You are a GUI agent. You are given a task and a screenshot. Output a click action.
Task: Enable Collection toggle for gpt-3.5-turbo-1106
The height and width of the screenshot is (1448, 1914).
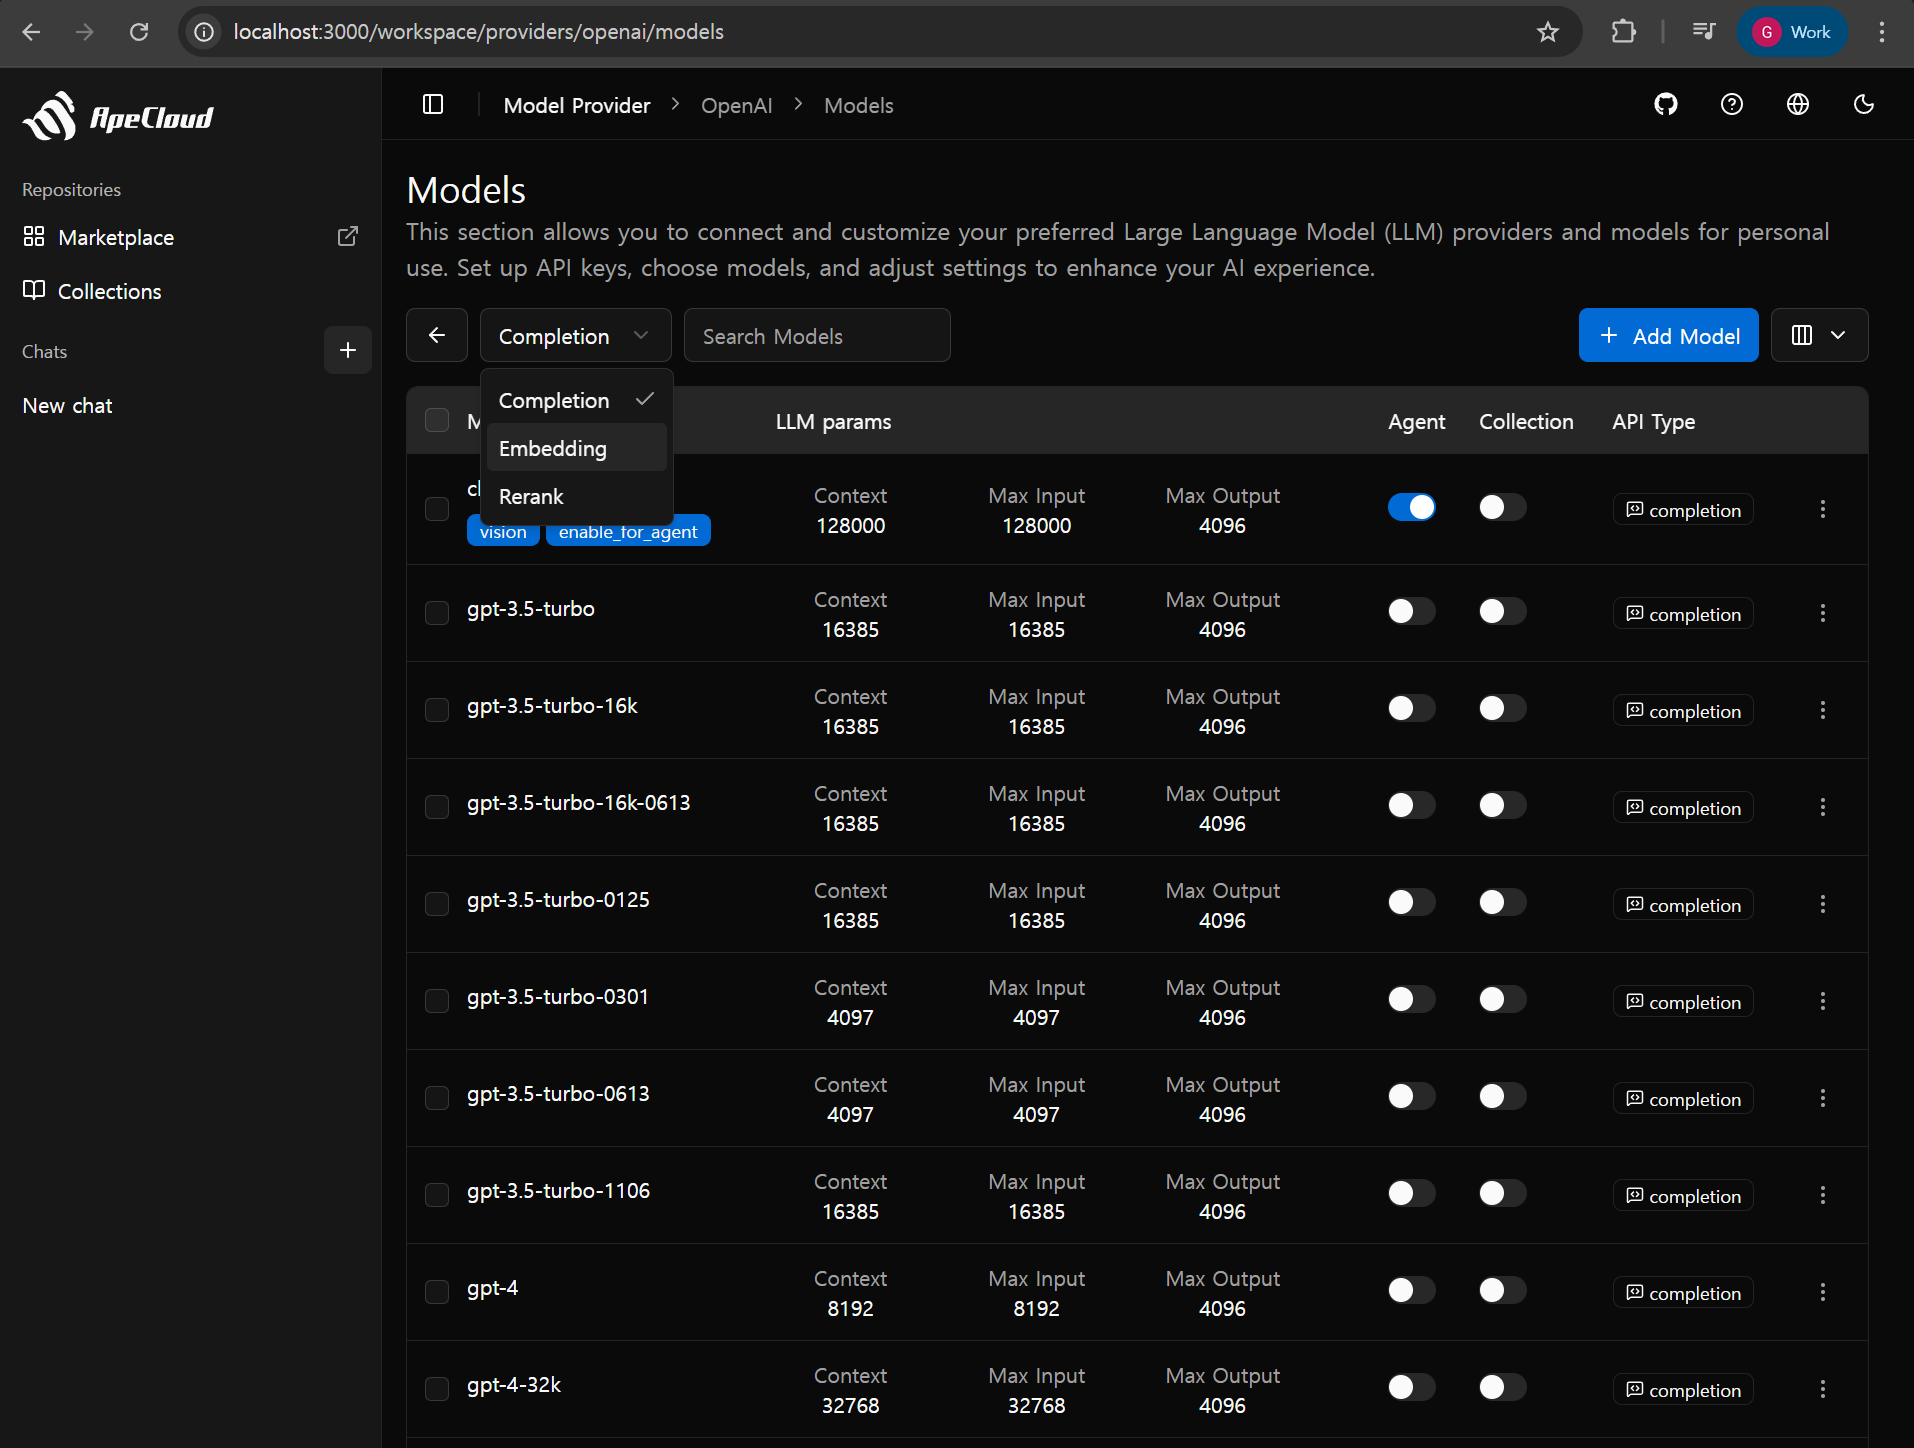[1502, 1193]
